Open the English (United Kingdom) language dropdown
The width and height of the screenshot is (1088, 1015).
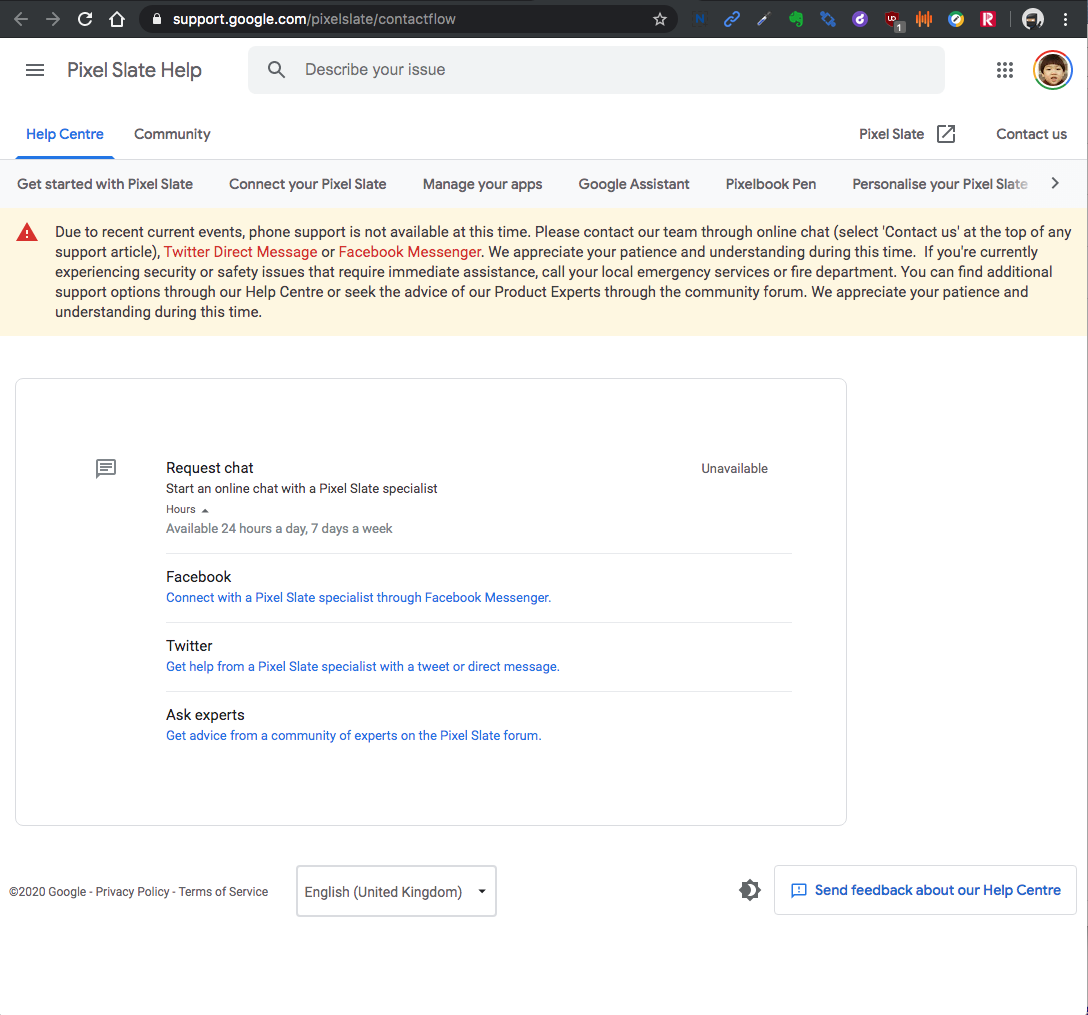tap(396, 891)
